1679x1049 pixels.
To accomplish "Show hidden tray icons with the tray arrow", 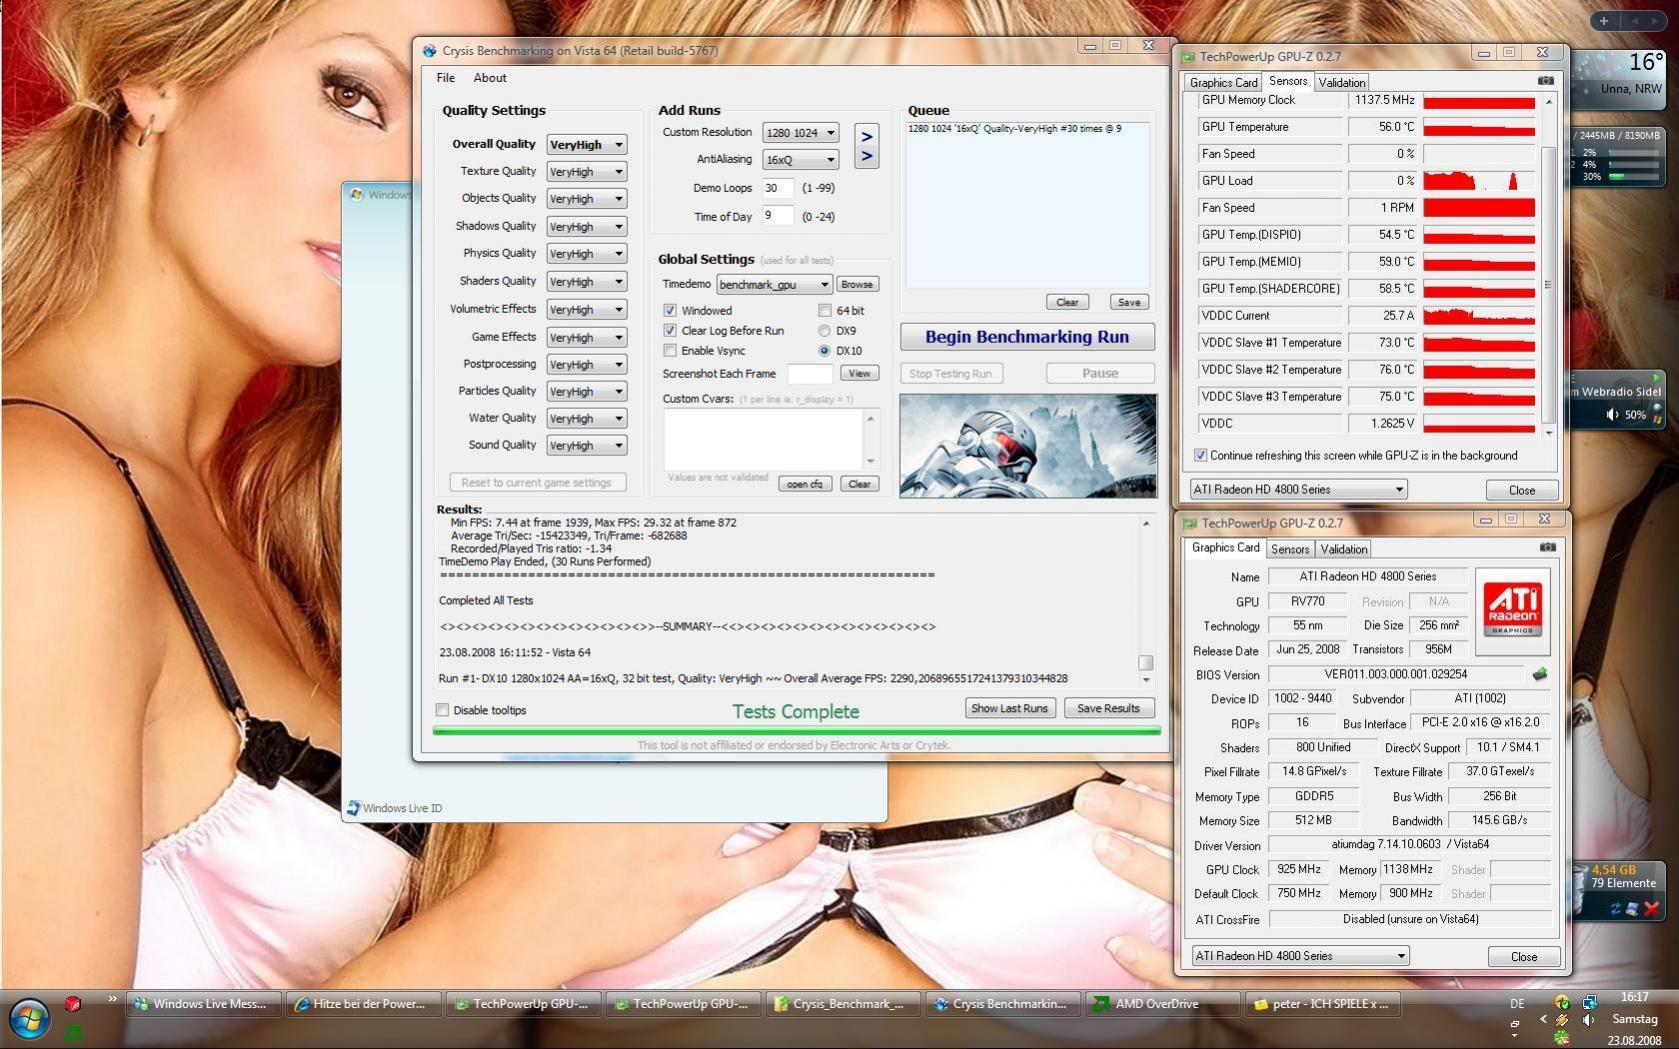I will (1543, 1020).
